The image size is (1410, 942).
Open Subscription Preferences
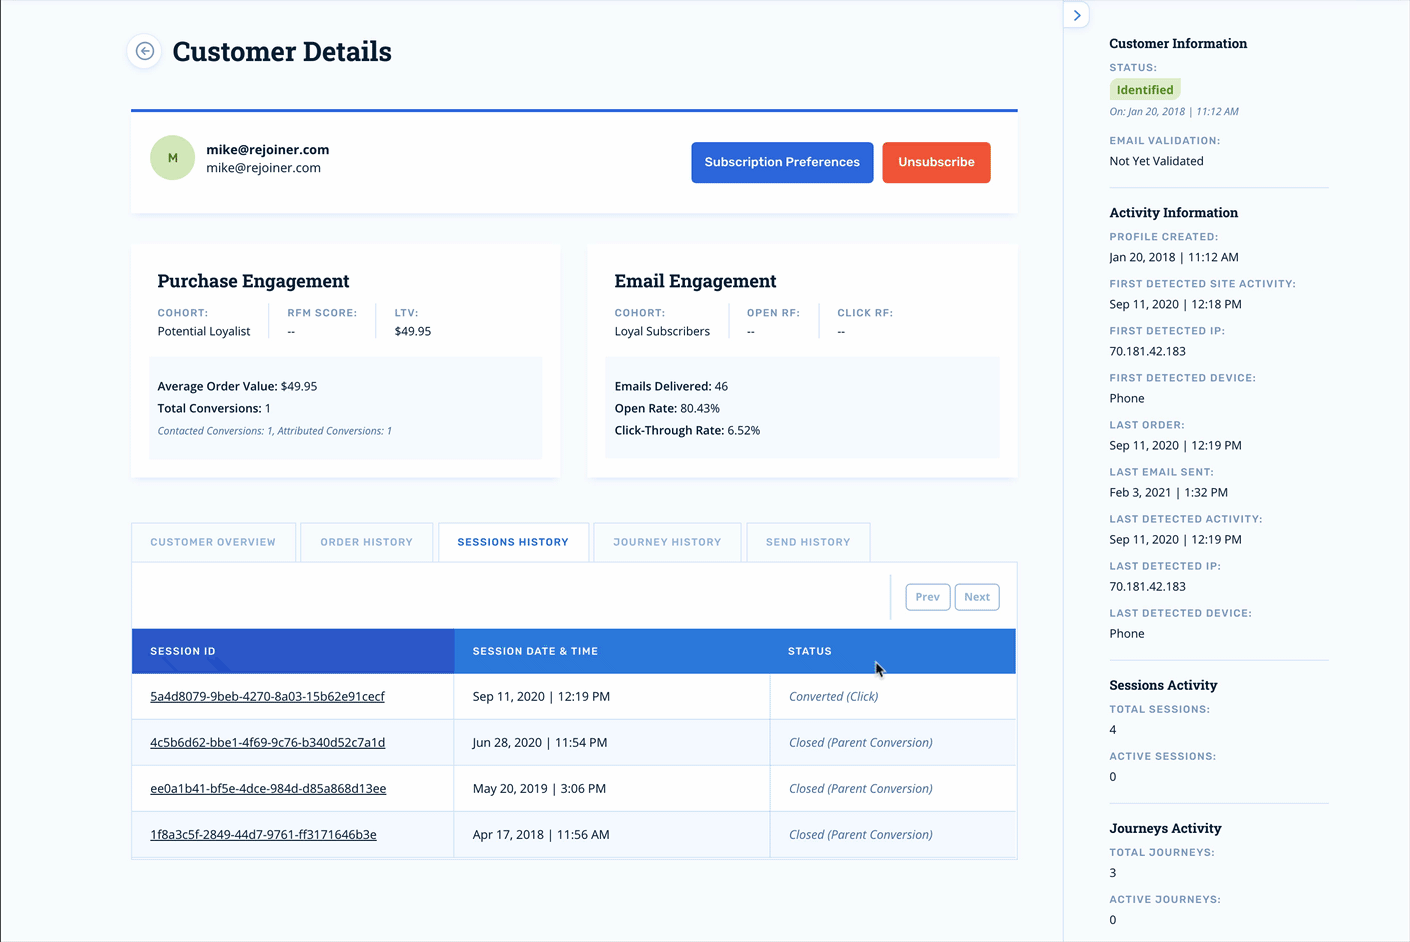point(782,162)
